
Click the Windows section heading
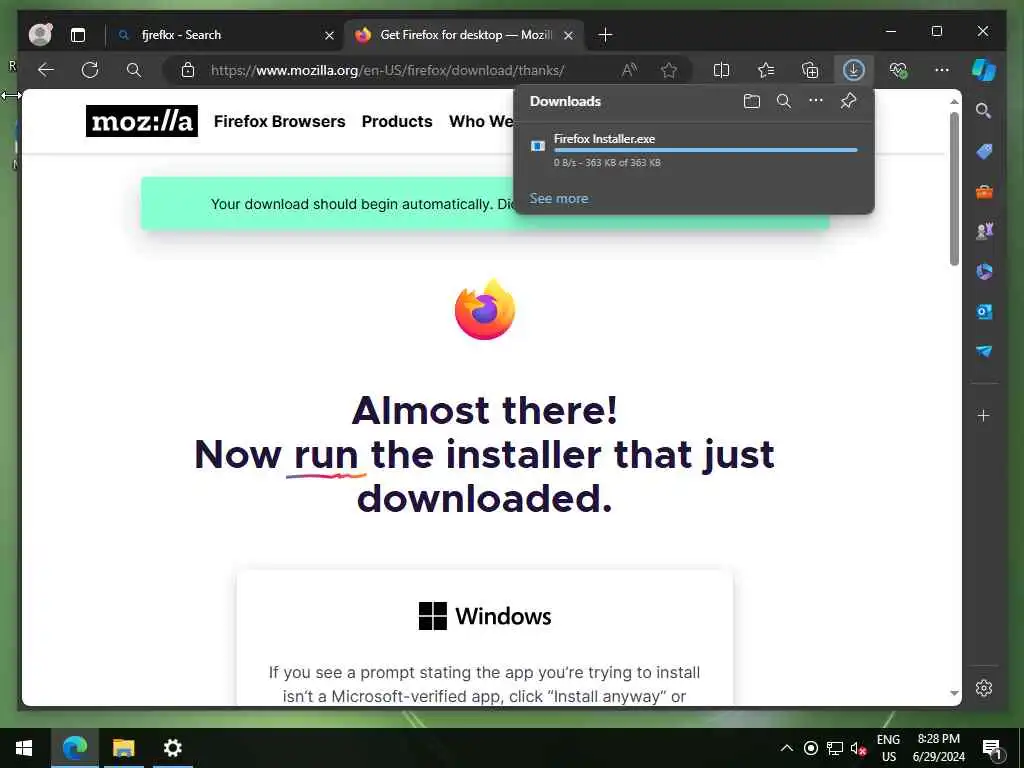pyautogui.click(x=485, y=616)
